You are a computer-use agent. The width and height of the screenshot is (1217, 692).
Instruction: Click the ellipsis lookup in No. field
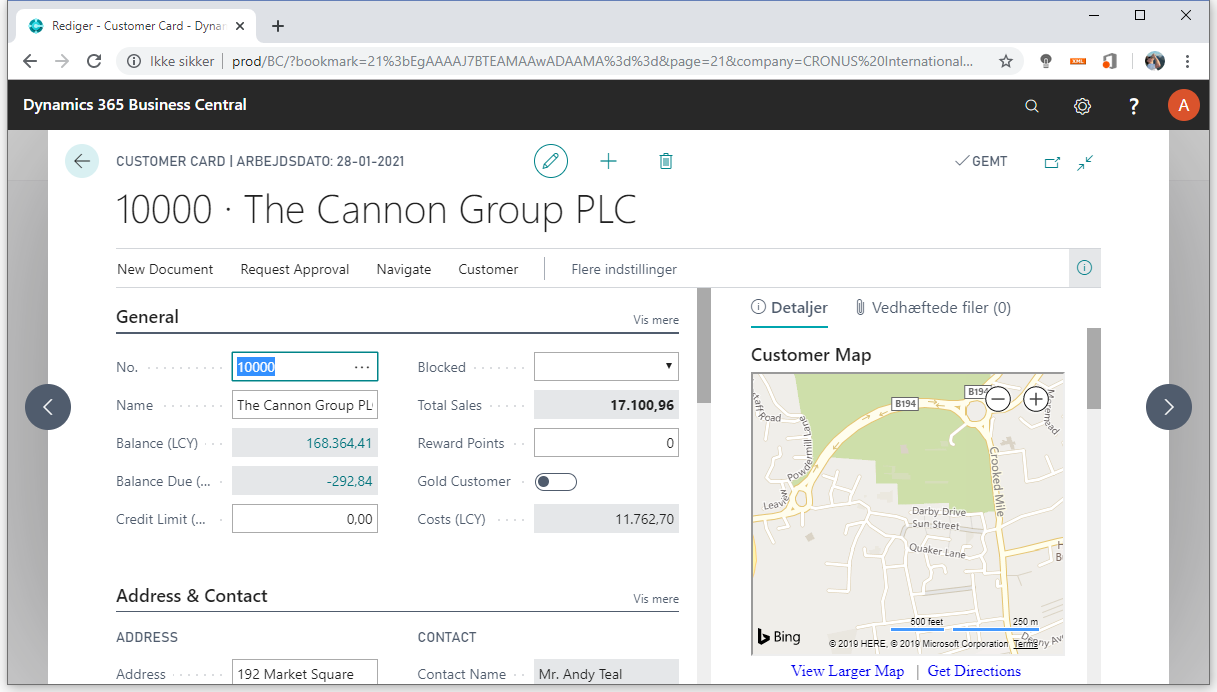click(x=362, y=367)
